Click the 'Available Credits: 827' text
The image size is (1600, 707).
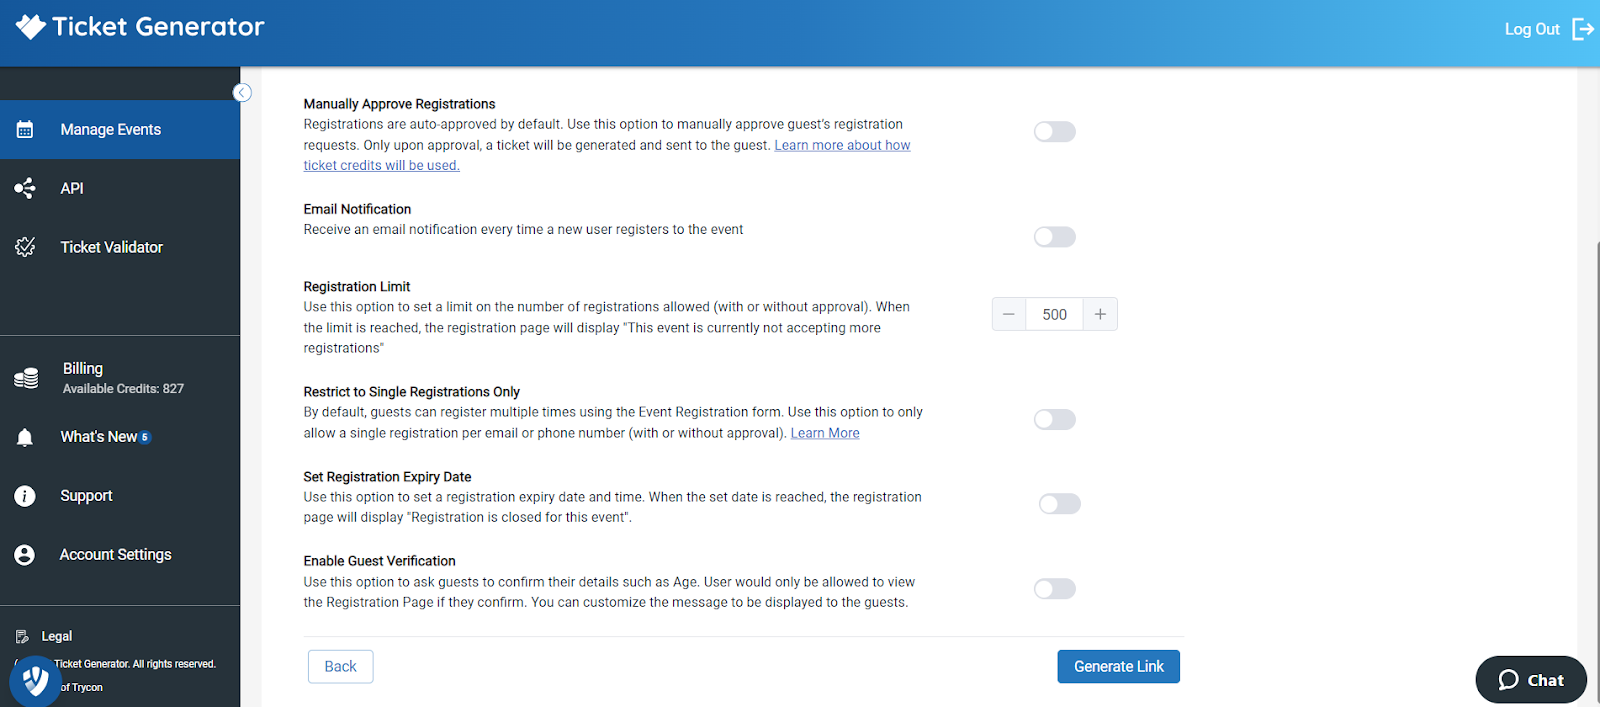(x=123, y=389)
